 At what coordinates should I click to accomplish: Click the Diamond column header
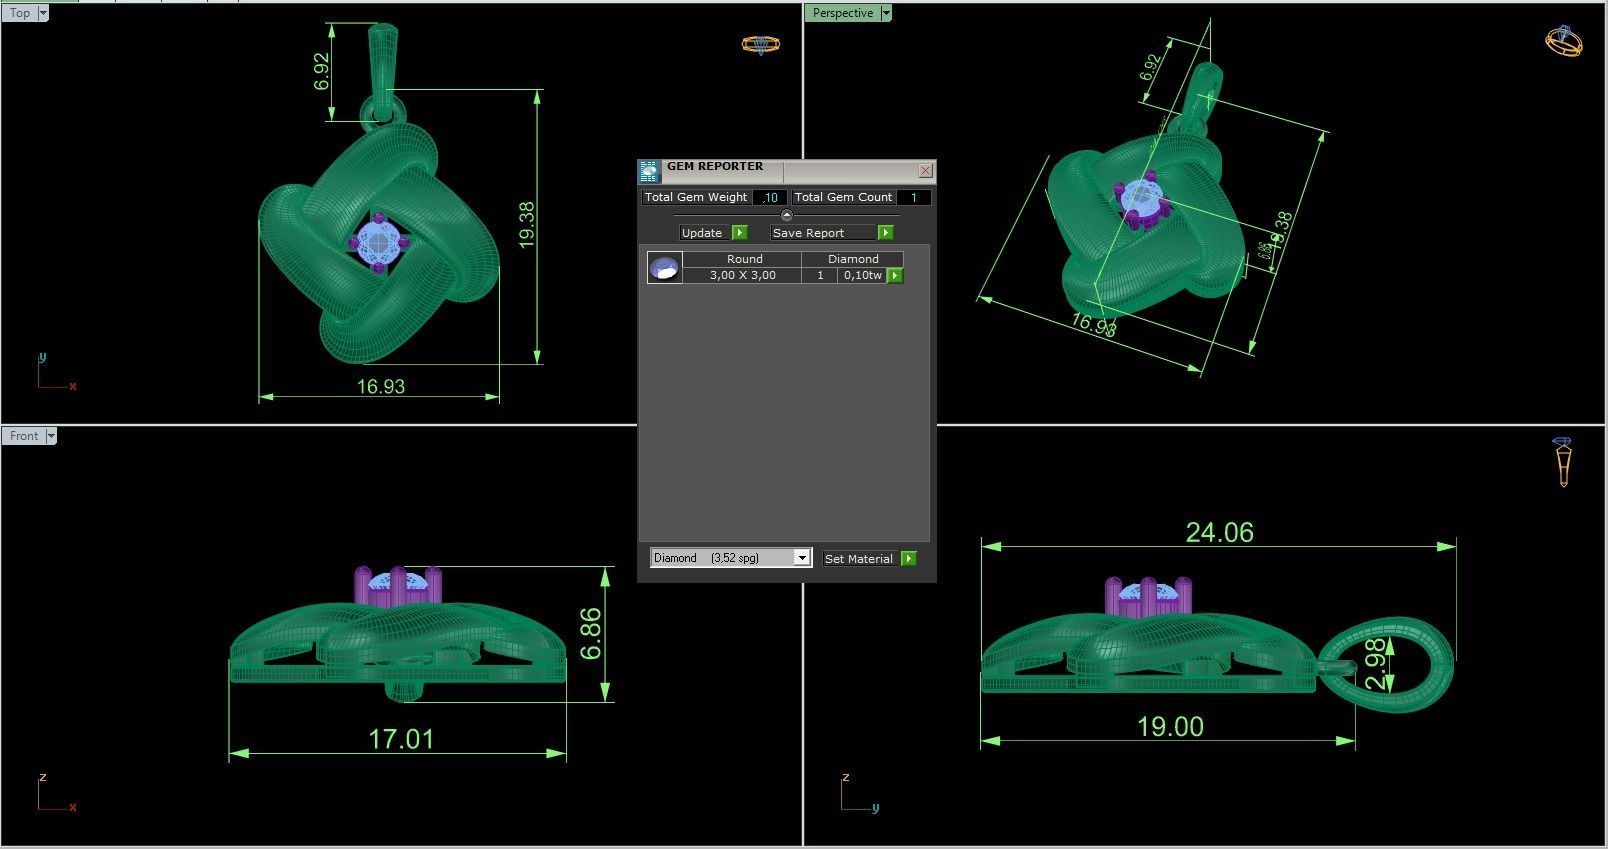point(853,259)
